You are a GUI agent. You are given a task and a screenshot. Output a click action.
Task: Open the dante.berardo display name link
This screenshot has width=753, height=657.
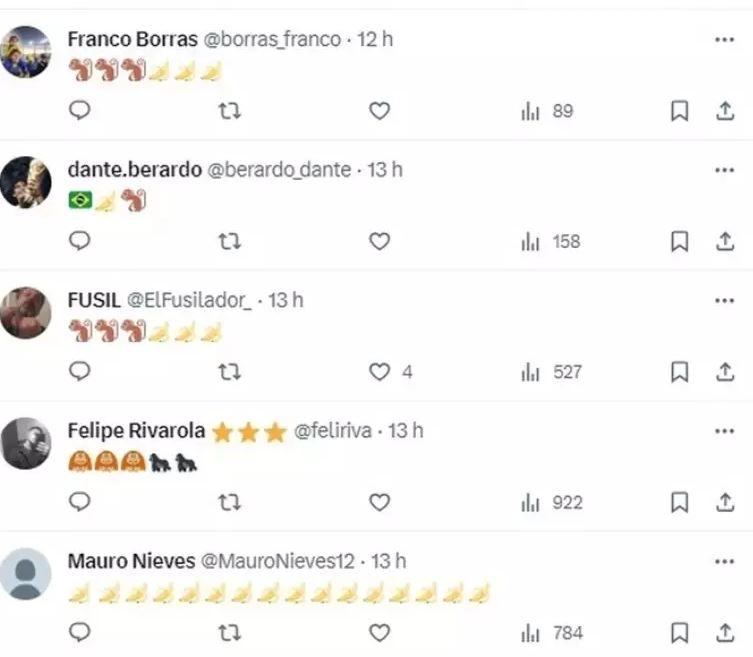133,170
